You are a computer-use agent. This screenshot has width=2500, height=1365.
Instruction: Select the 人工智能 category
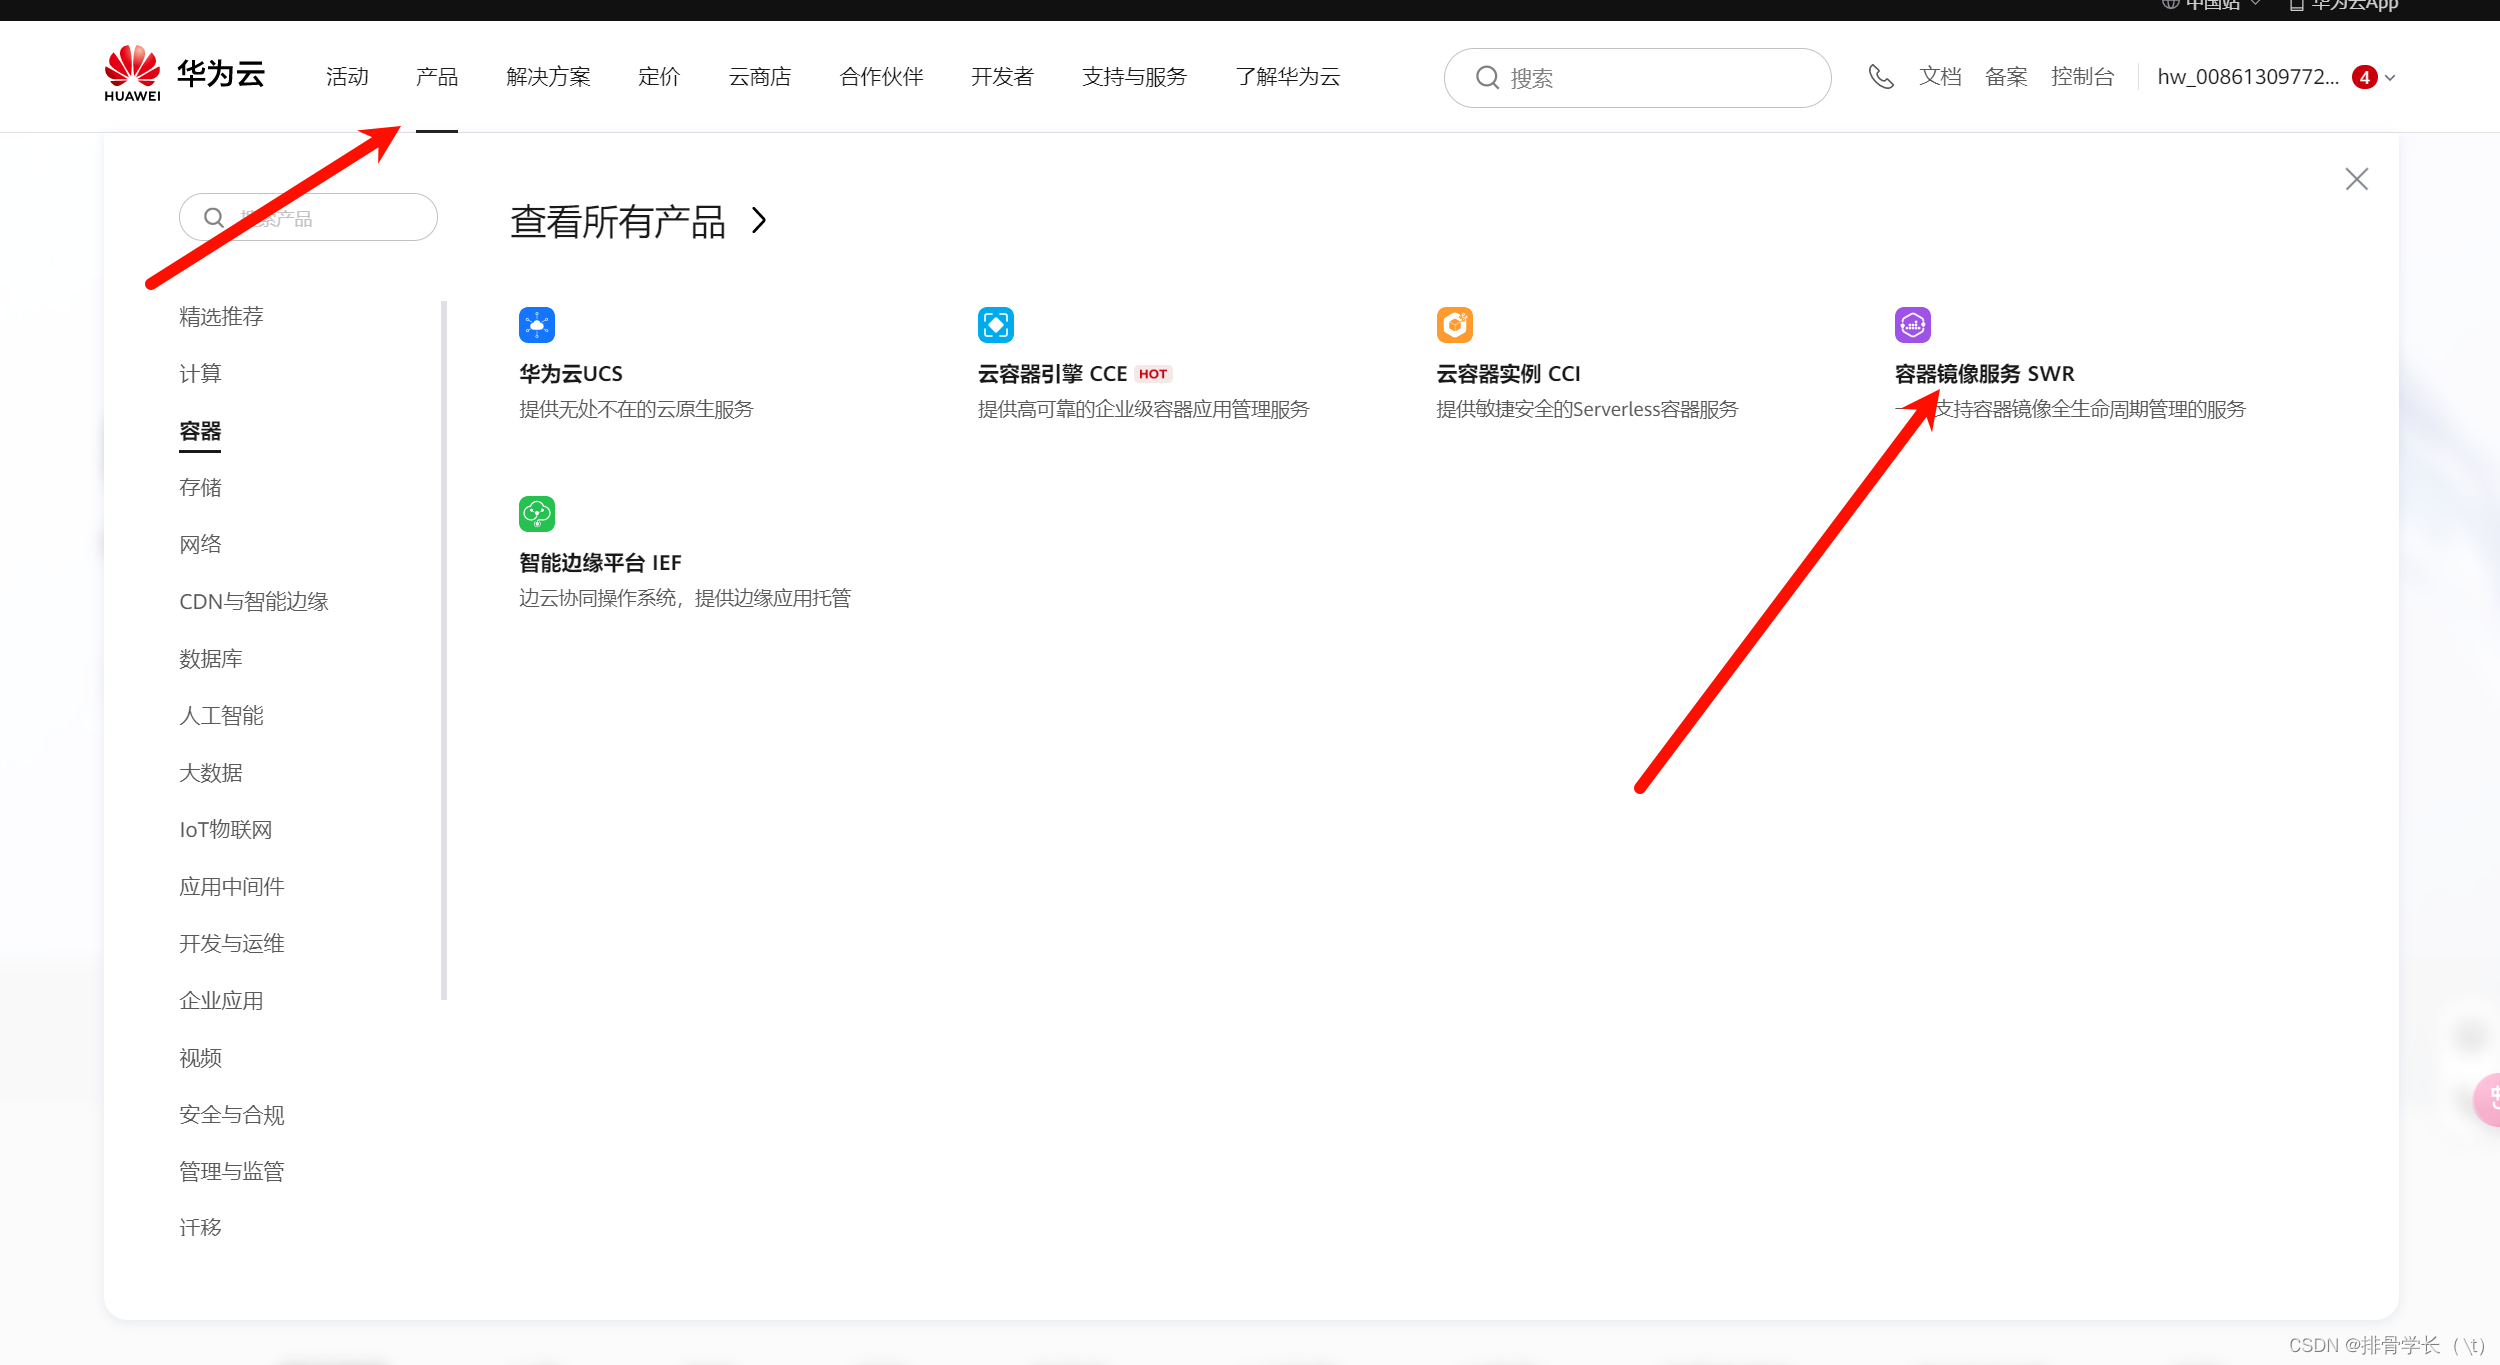coord(222,716)
